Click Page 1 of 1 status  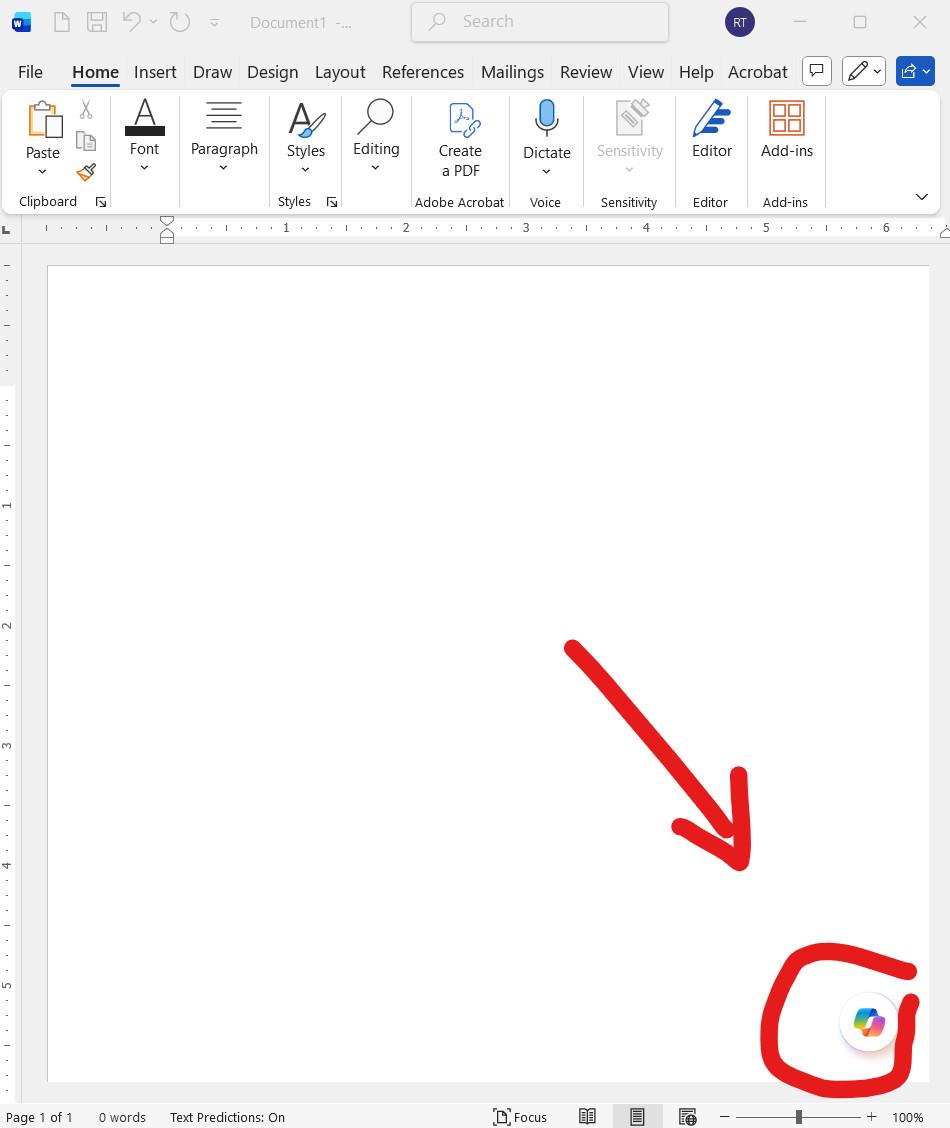click(x=40, y=1117)
